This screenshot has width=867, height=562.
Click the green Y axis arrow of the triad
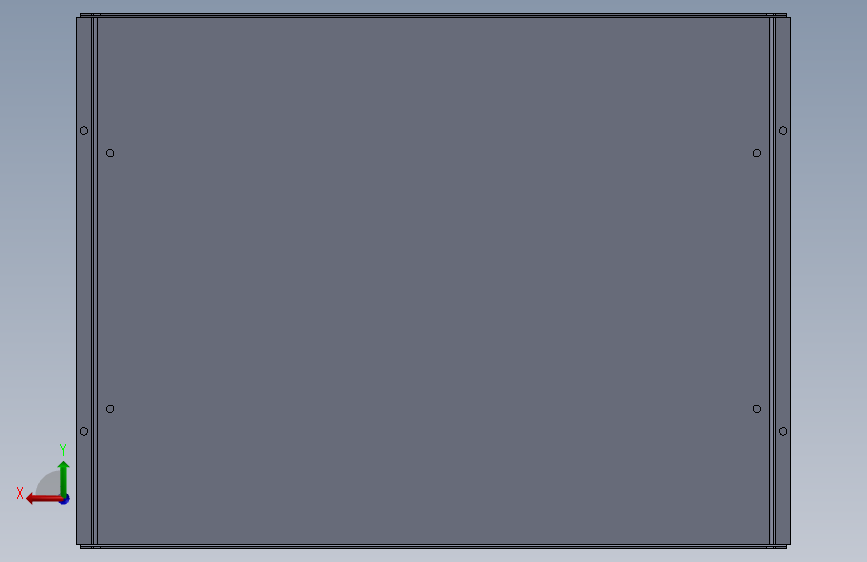point(64,478)
